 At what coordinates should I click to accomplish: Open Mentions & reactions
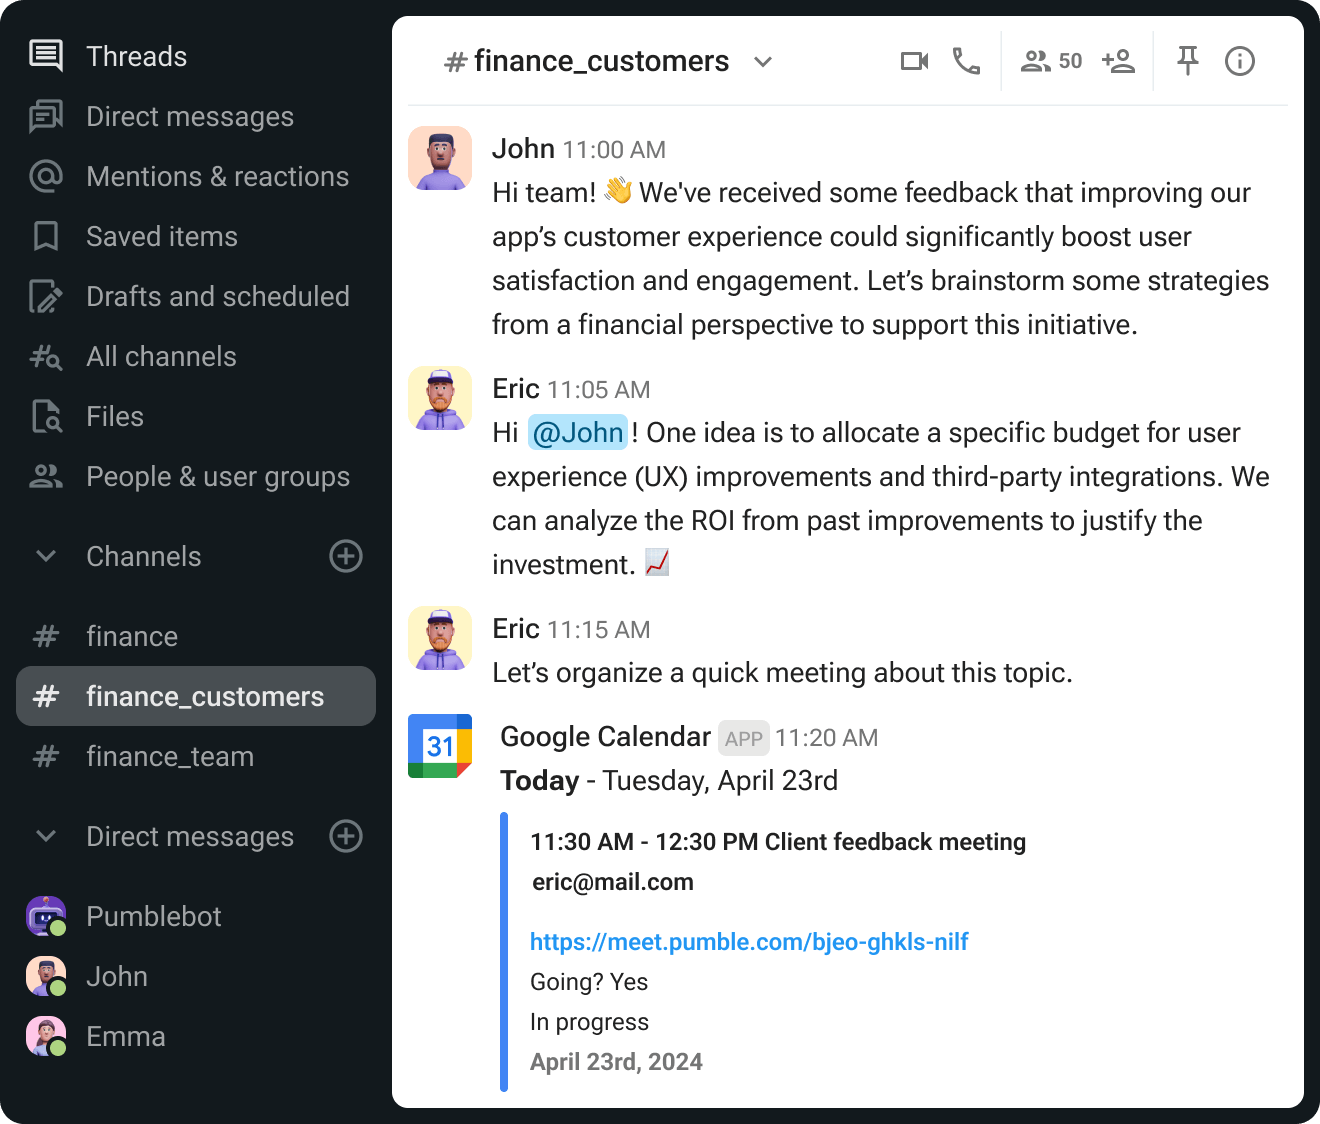[x=218, y=176]
